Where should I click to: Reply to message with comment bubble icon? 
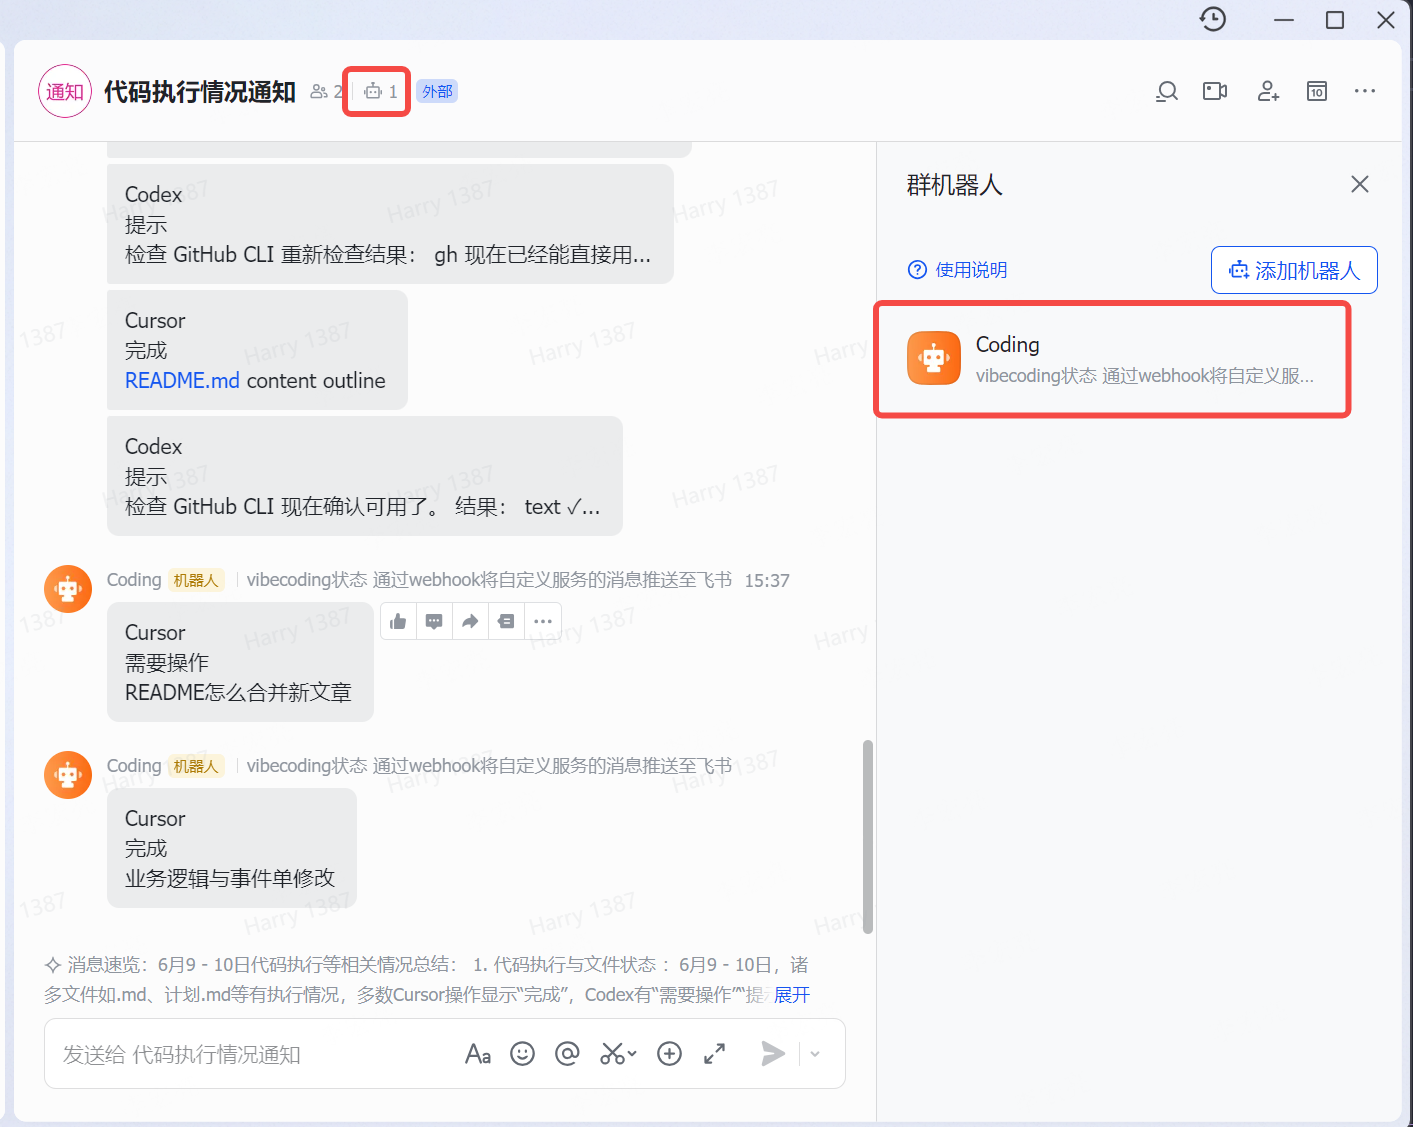pyautogui.click(x=434, y=621)
